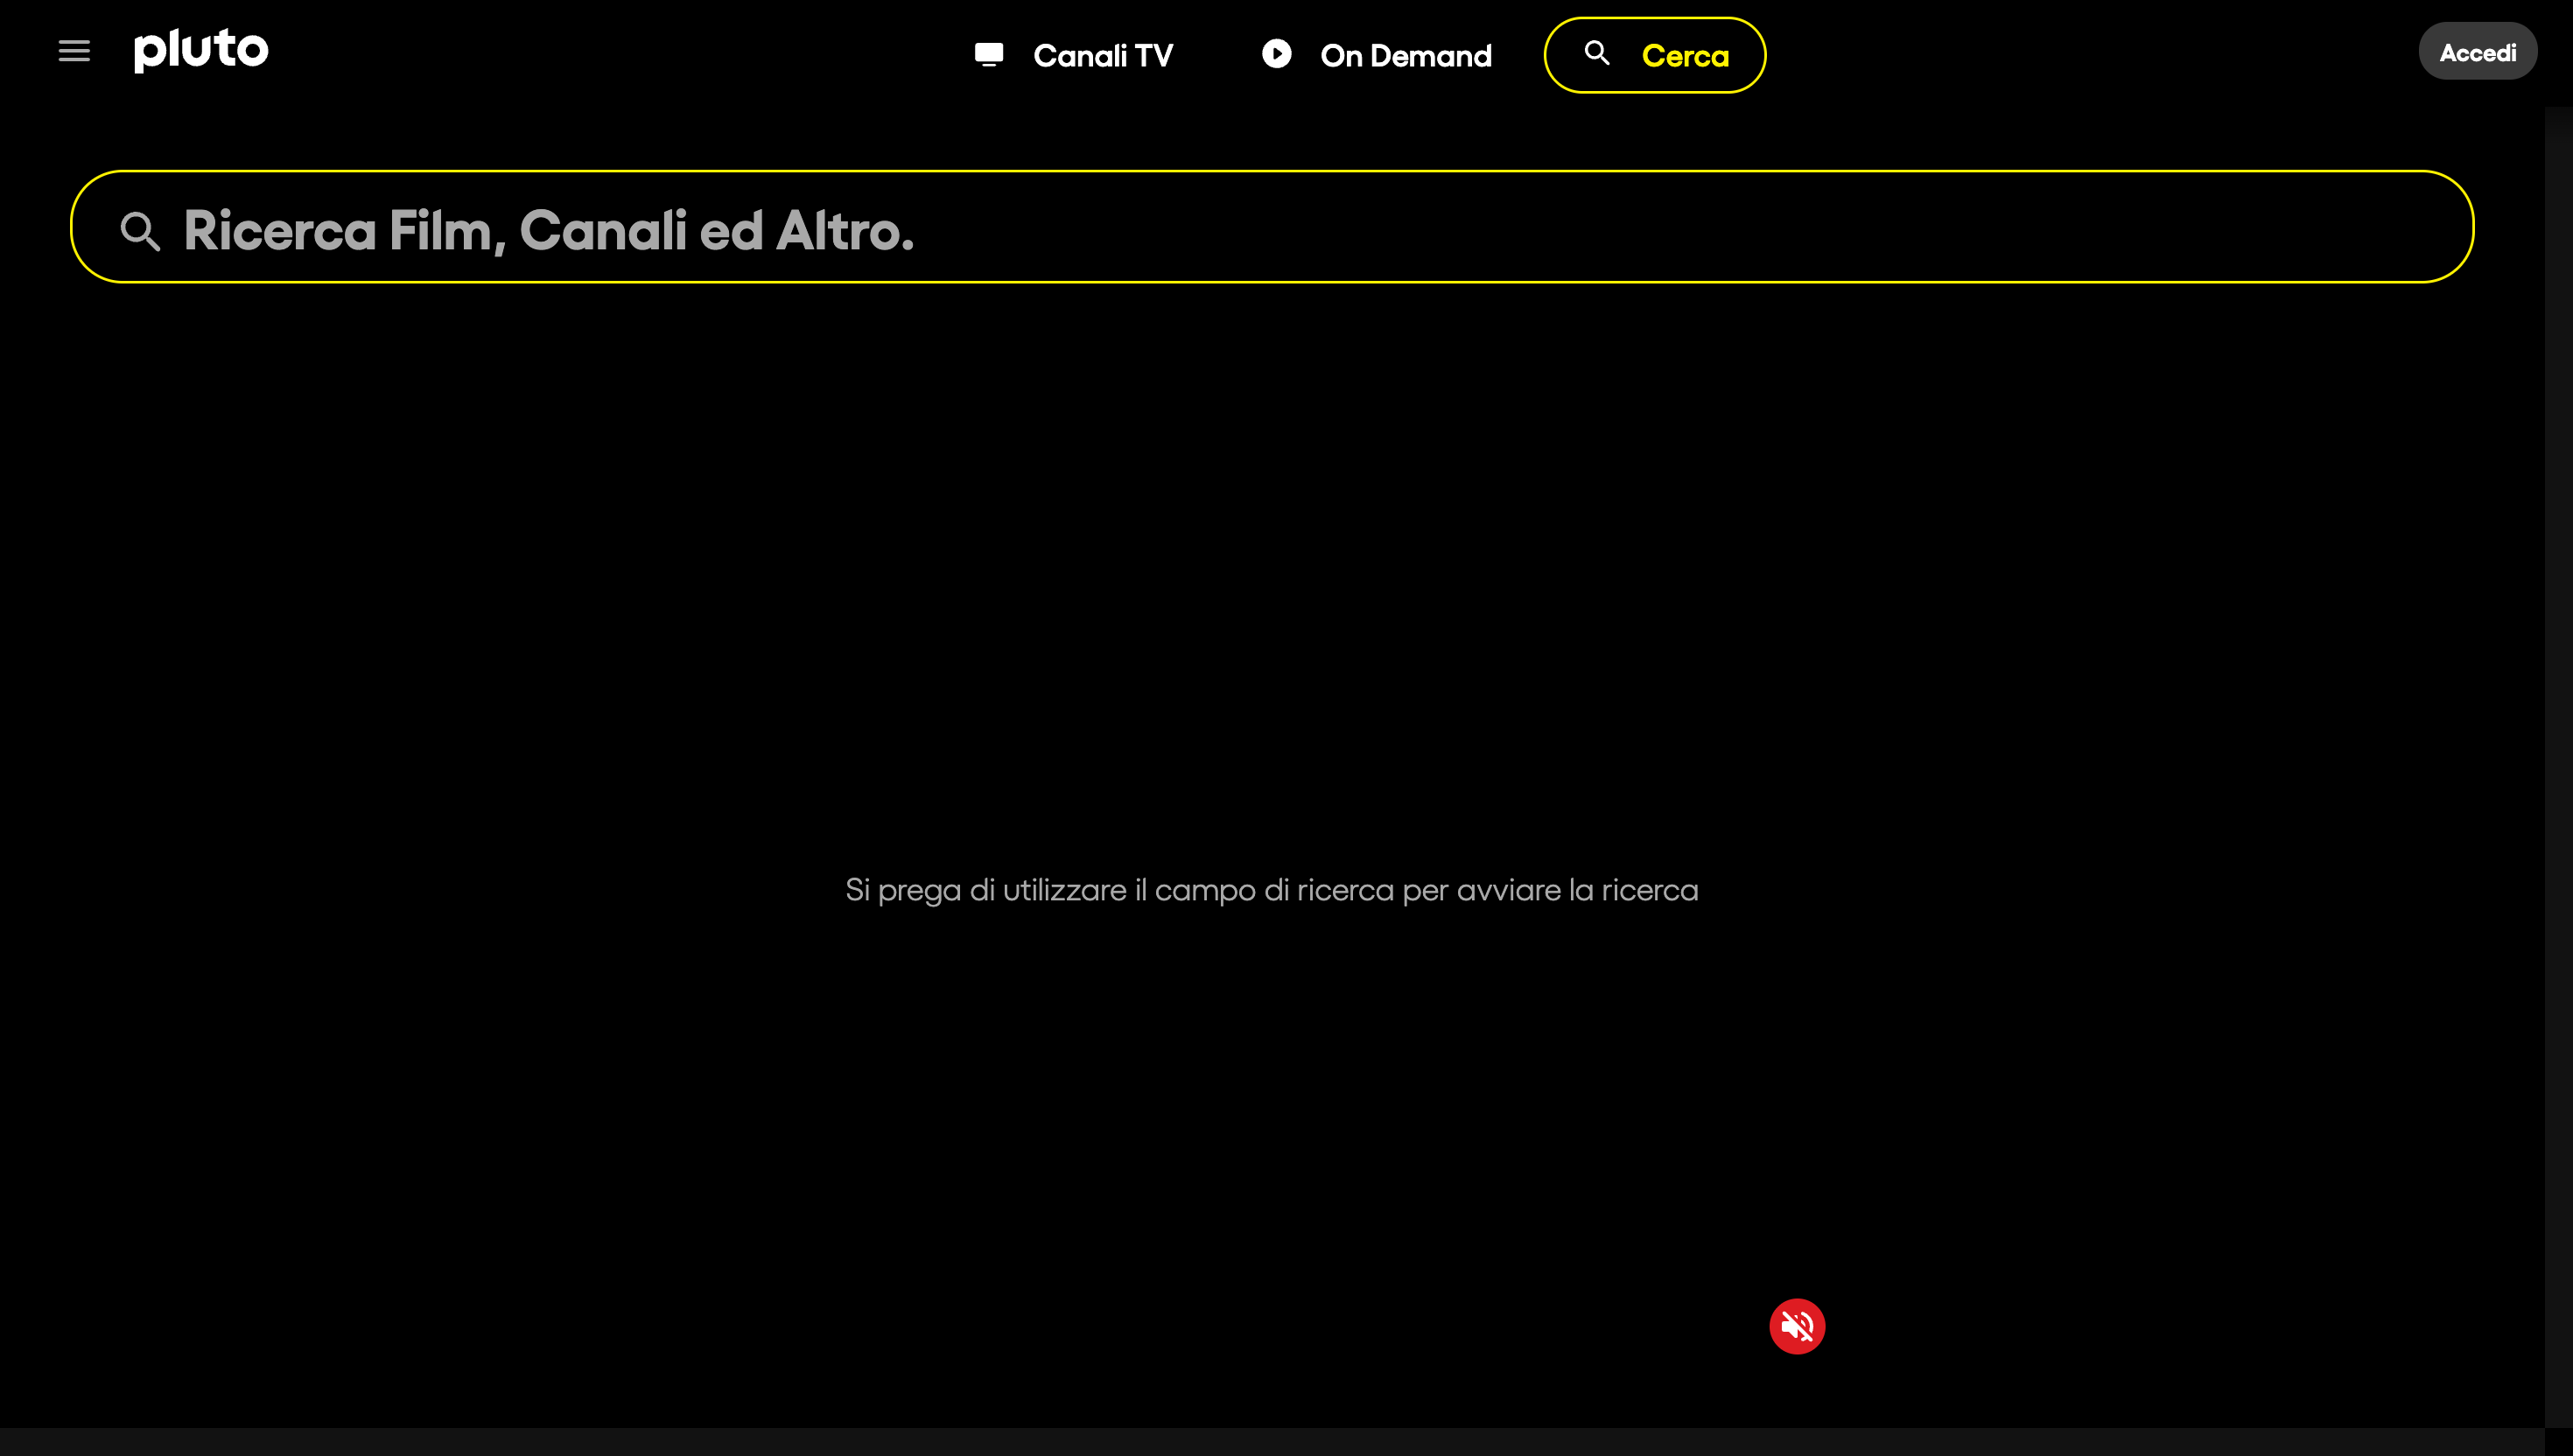Click the play circle icon beside On Demand
2573x1456 pixels.
(1276, 54)
